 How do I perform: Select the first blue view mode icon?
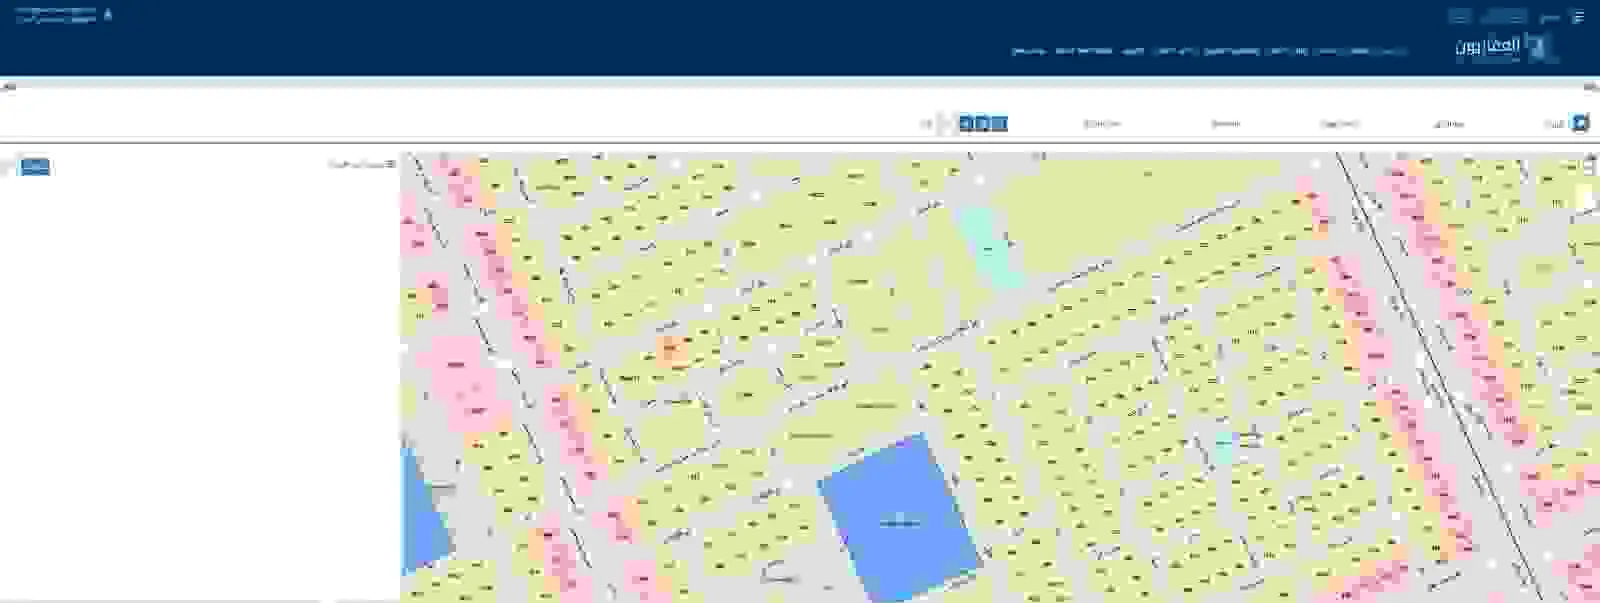(x=966, y=123)
